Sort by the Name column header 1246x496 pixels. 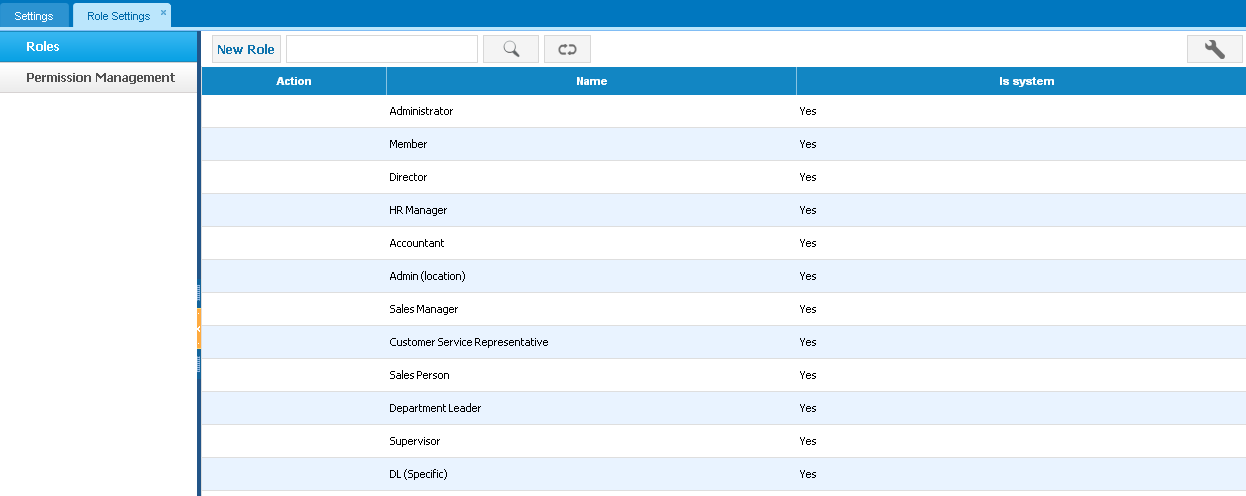coord(592,81)
